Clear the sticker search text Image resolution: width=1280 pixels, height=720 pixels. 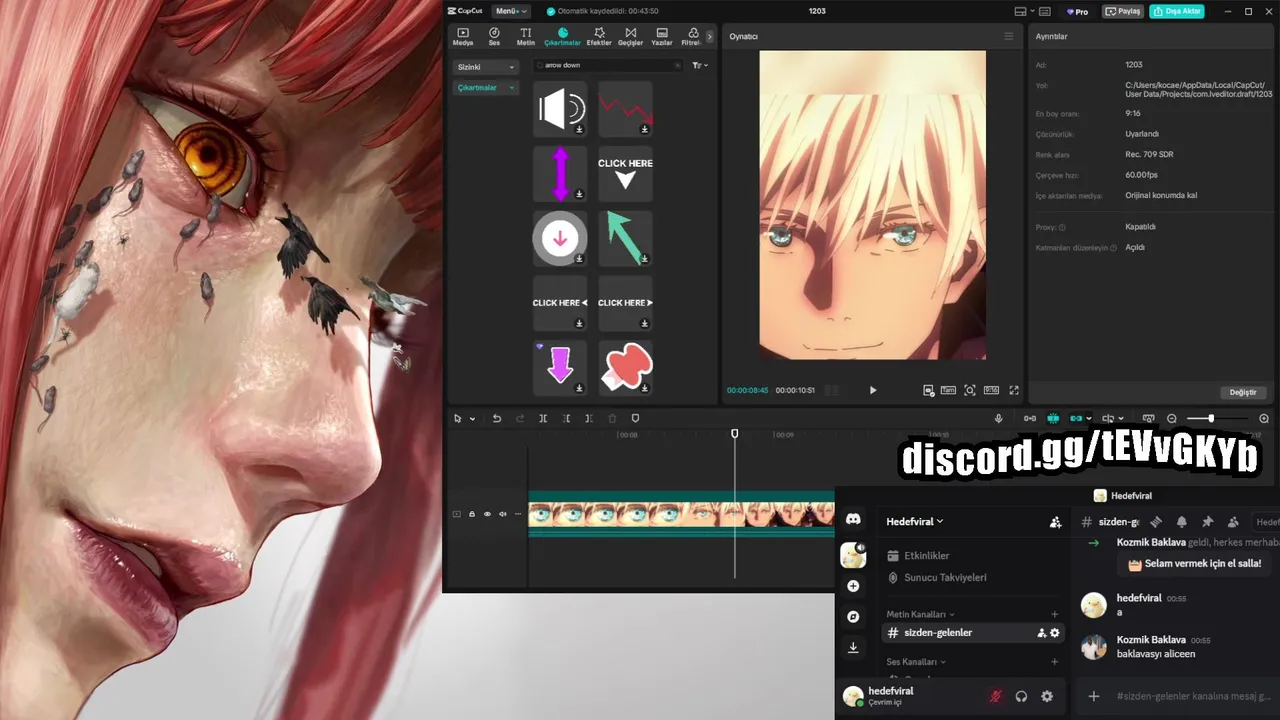point(677,65)
